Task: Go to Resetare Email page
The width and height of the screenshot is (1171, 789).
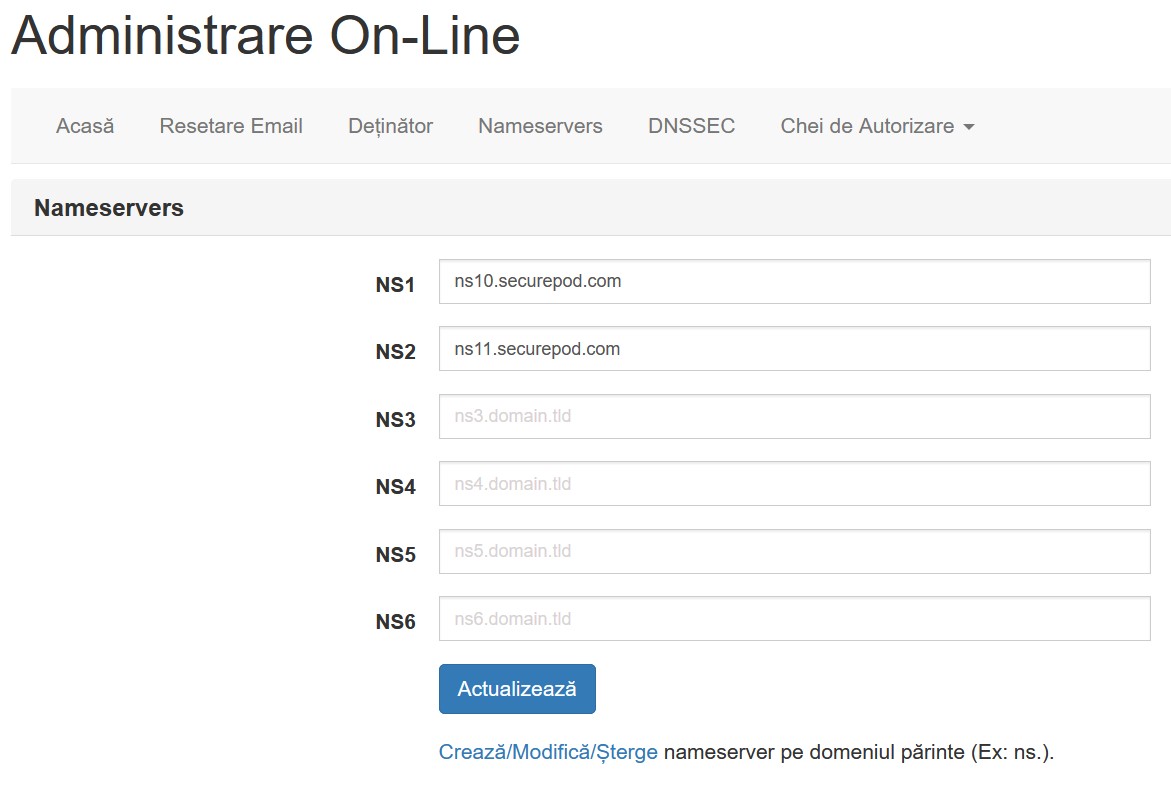Action: pos(231,126)
